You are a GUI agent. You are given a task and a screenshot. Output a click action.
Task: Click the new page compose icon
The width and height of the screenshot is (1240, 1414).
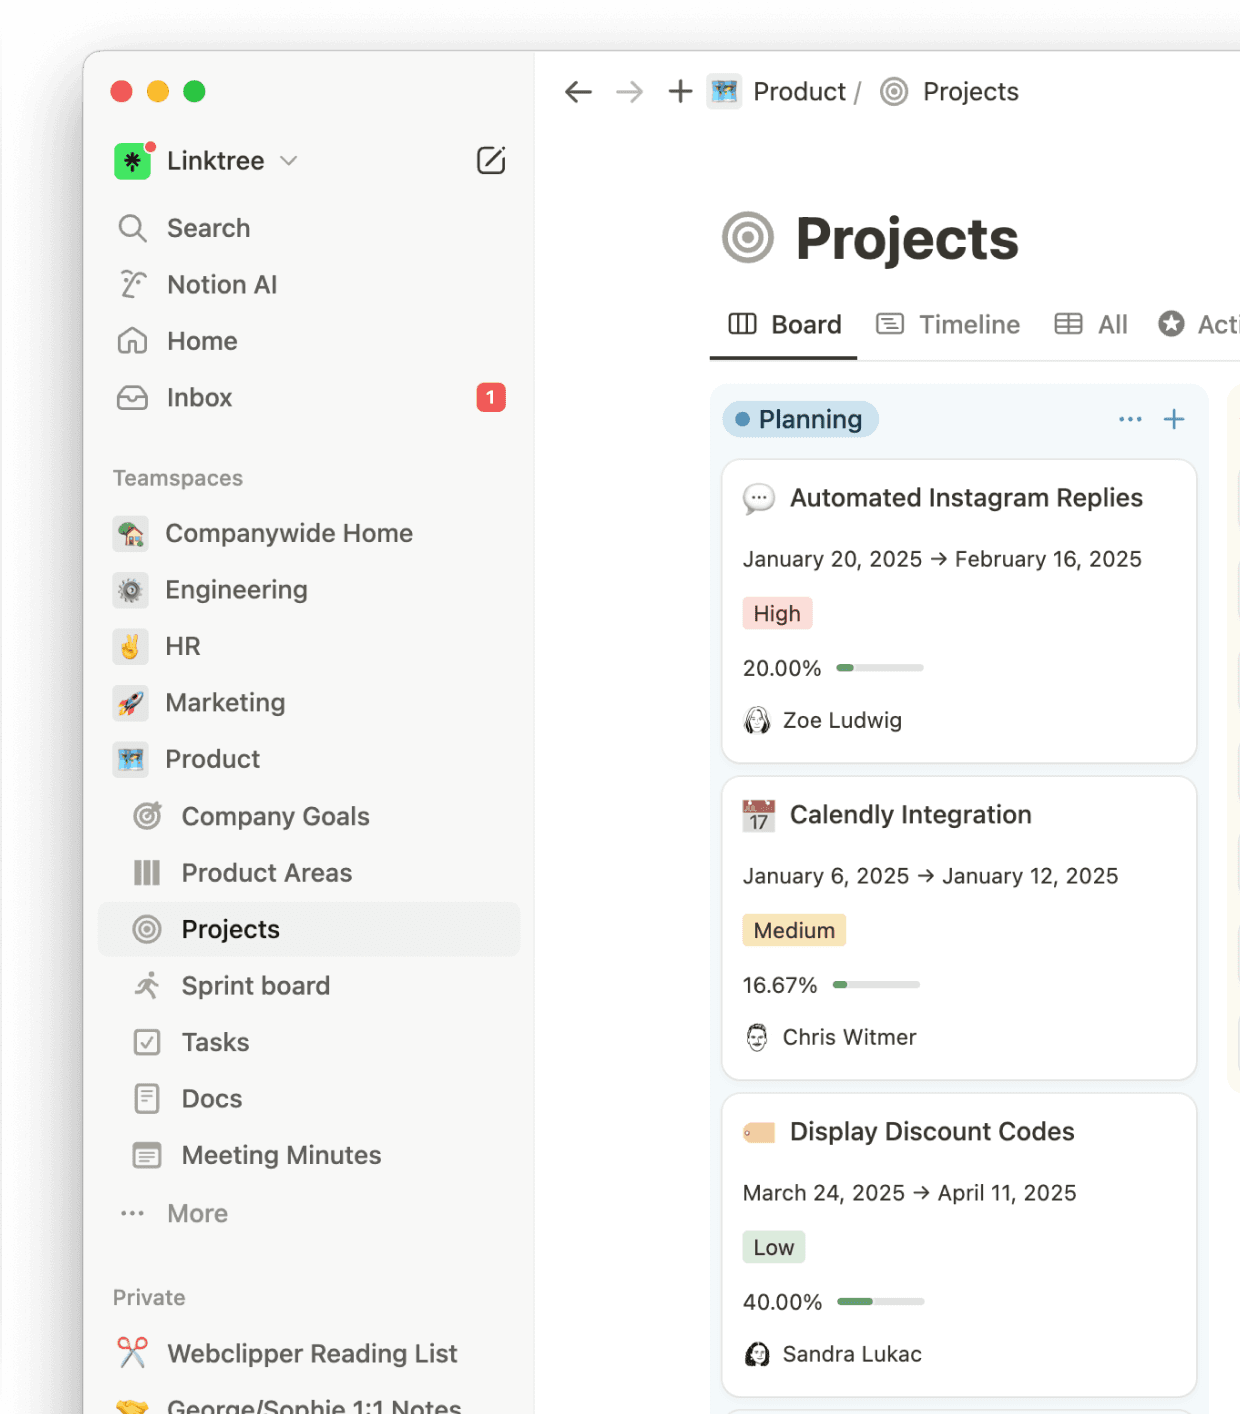click(490, 160)
